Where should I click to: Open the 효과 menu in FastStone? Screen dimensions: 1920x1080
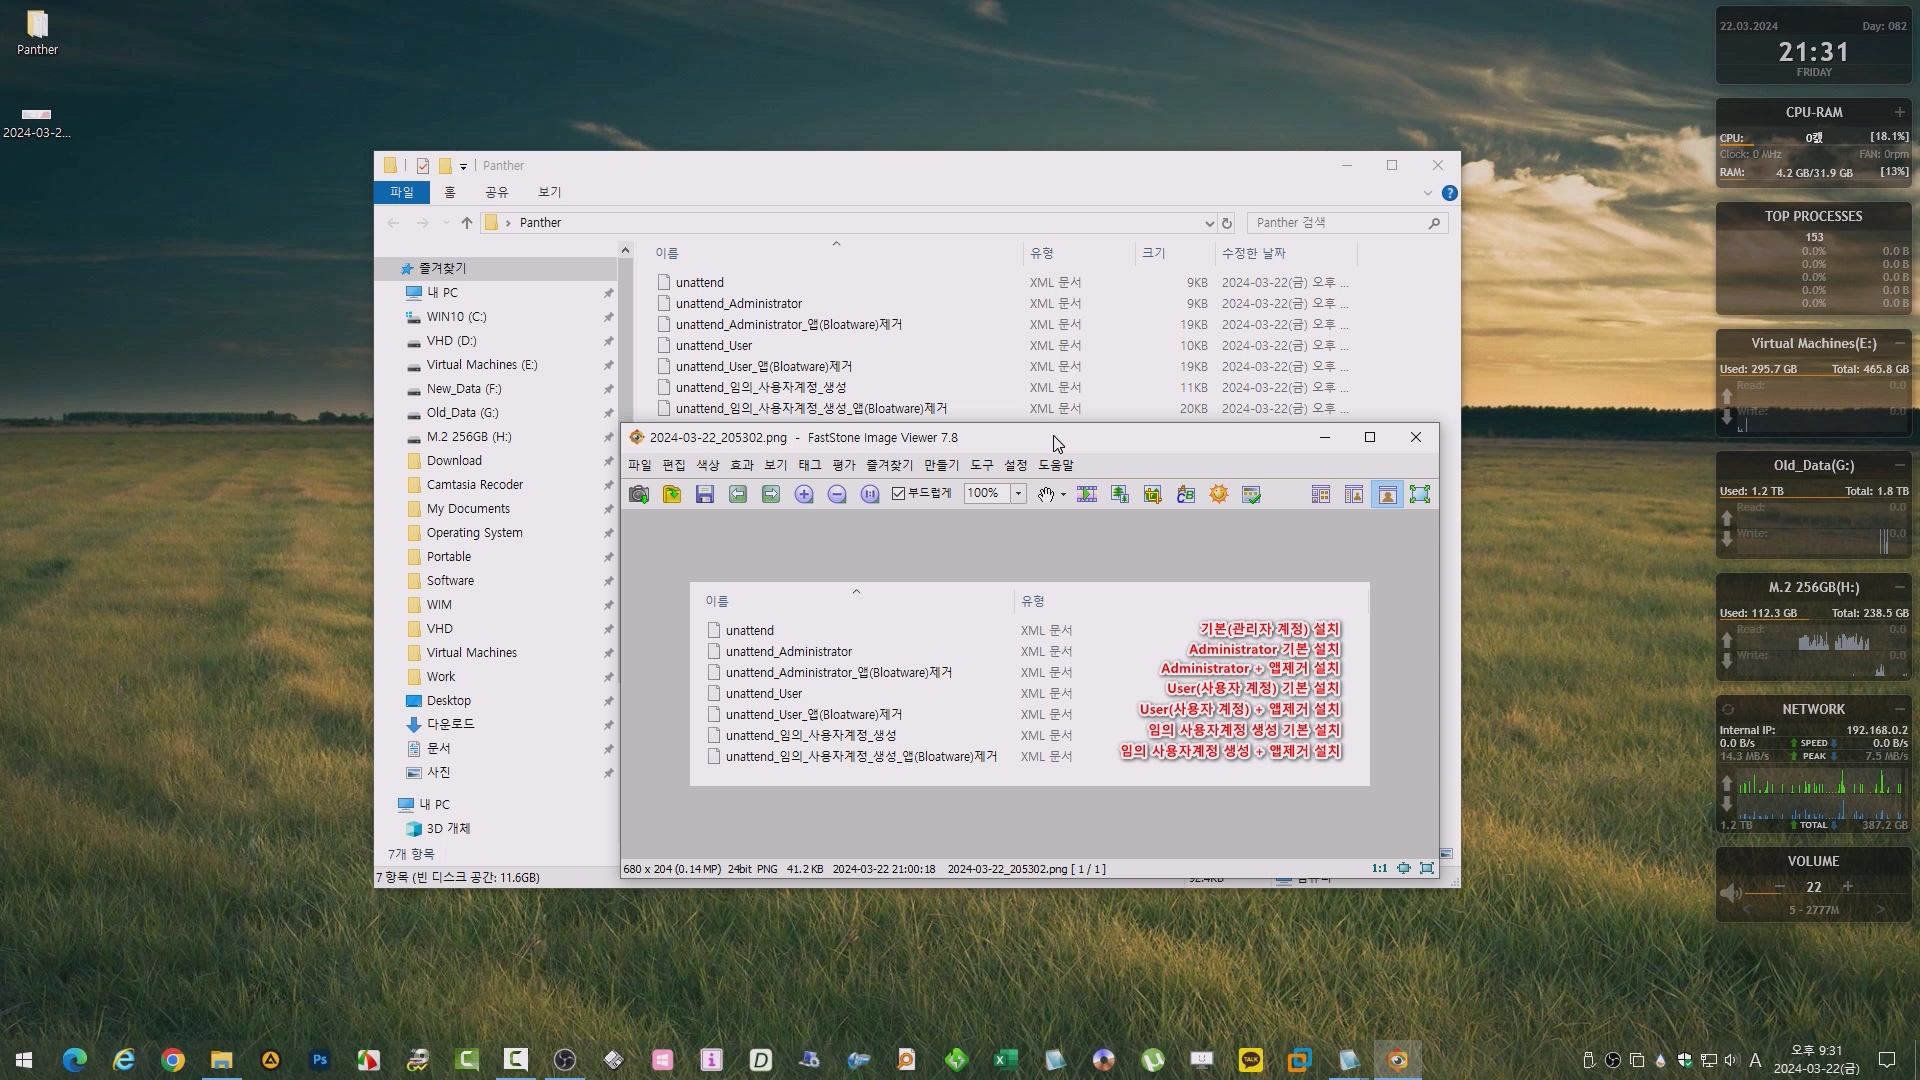pyautogui.click(x=741, y=465)
